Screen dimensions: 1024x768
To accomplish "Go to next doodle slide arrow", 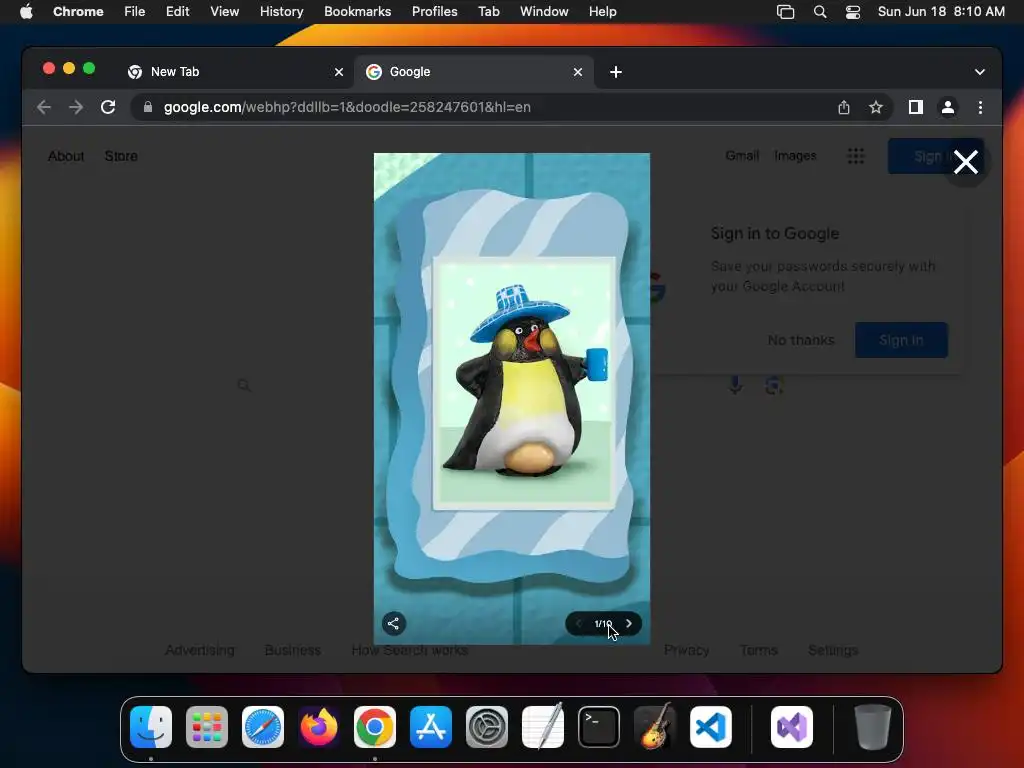I will point(629,624).
